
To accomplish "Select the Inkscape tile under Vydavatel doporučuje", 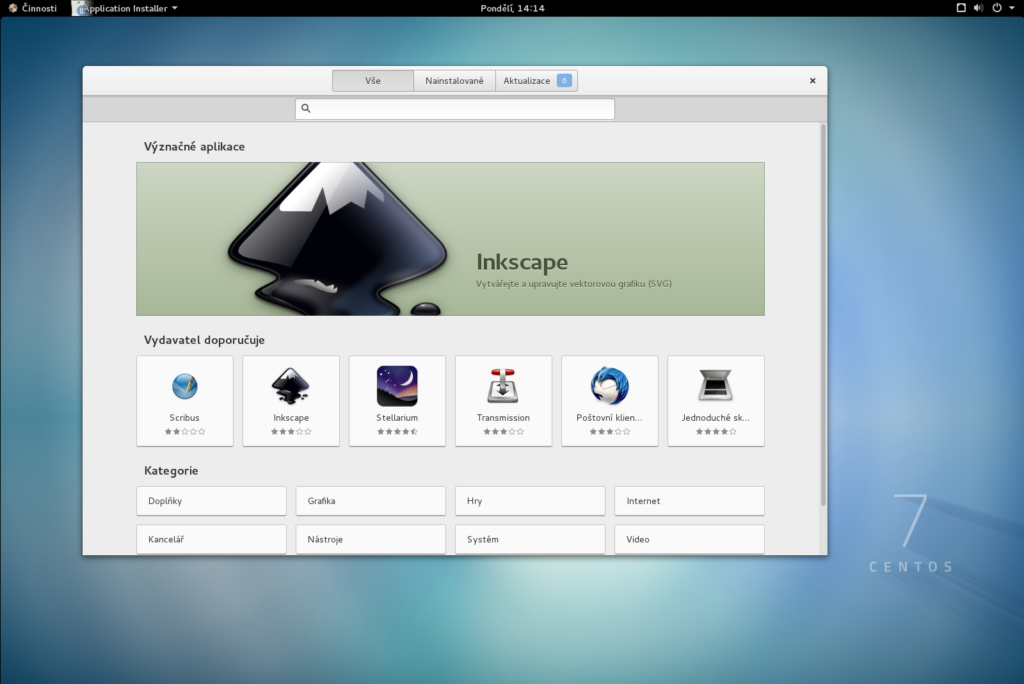I will (290, 400).
